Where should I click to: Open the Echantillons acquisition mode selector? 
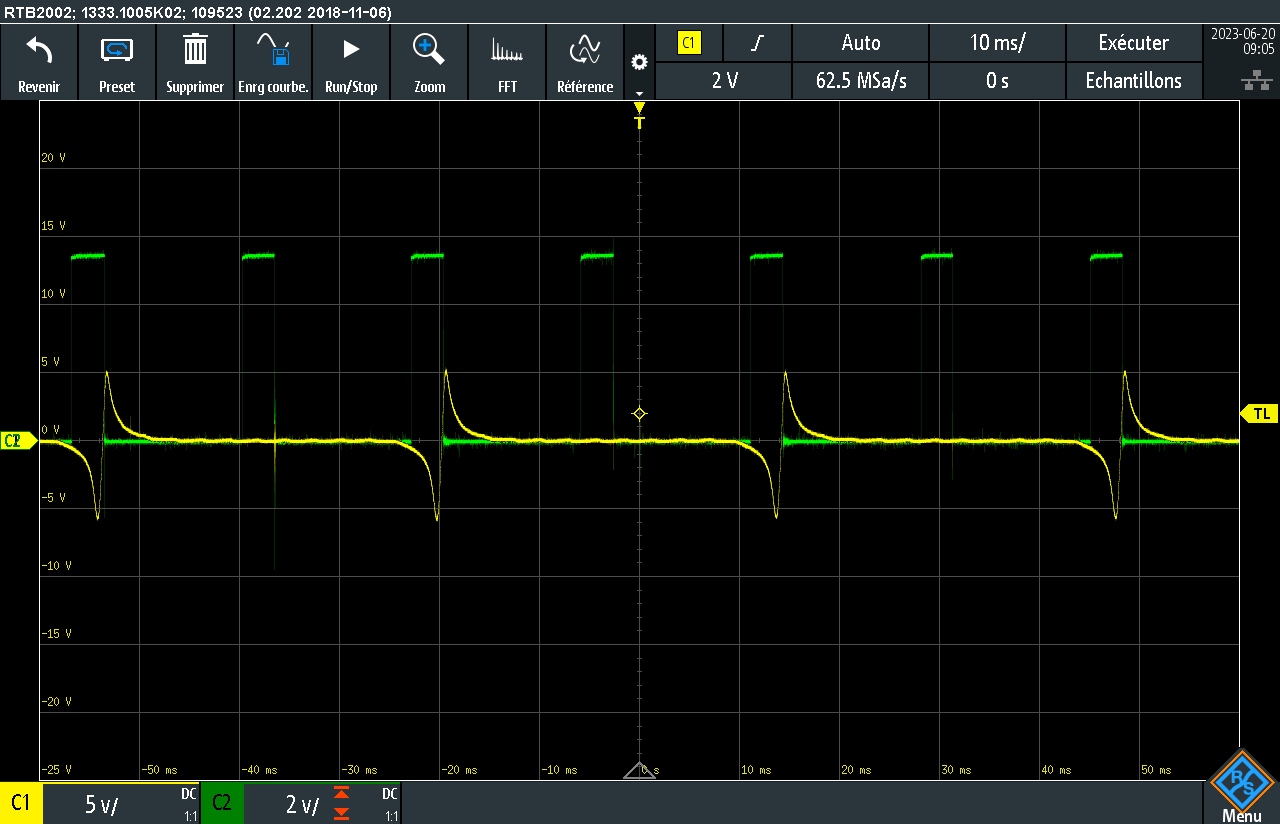click(x=1135, y=81)
